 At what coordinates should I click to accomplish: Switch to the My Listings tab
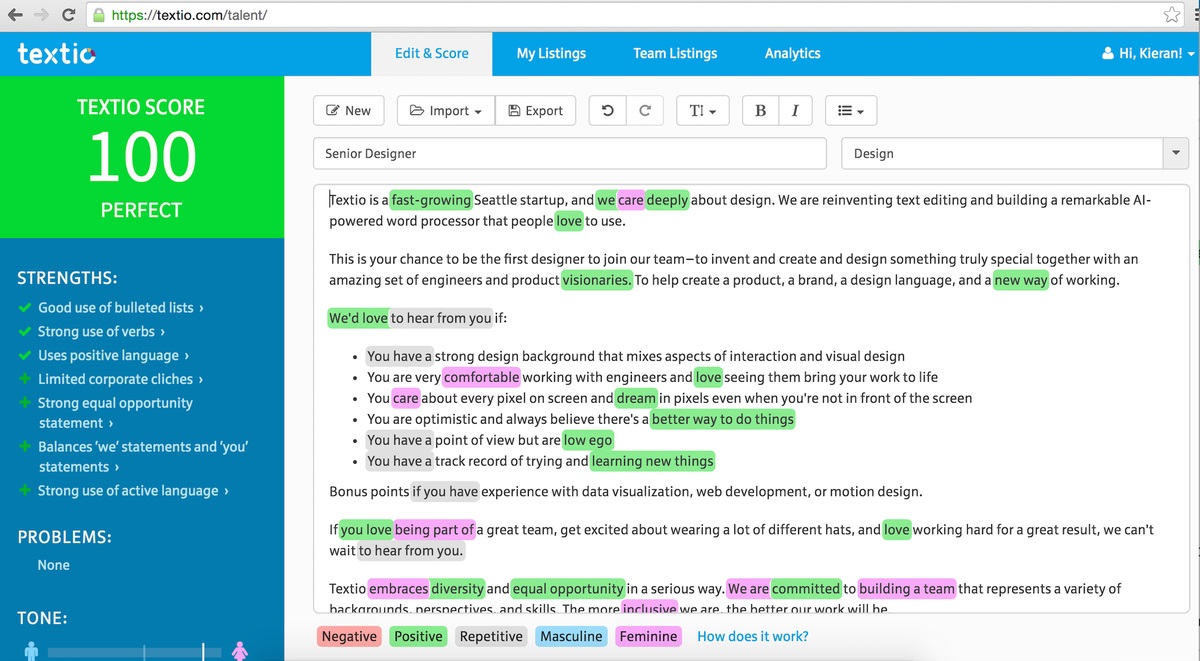tap(551, 53)
